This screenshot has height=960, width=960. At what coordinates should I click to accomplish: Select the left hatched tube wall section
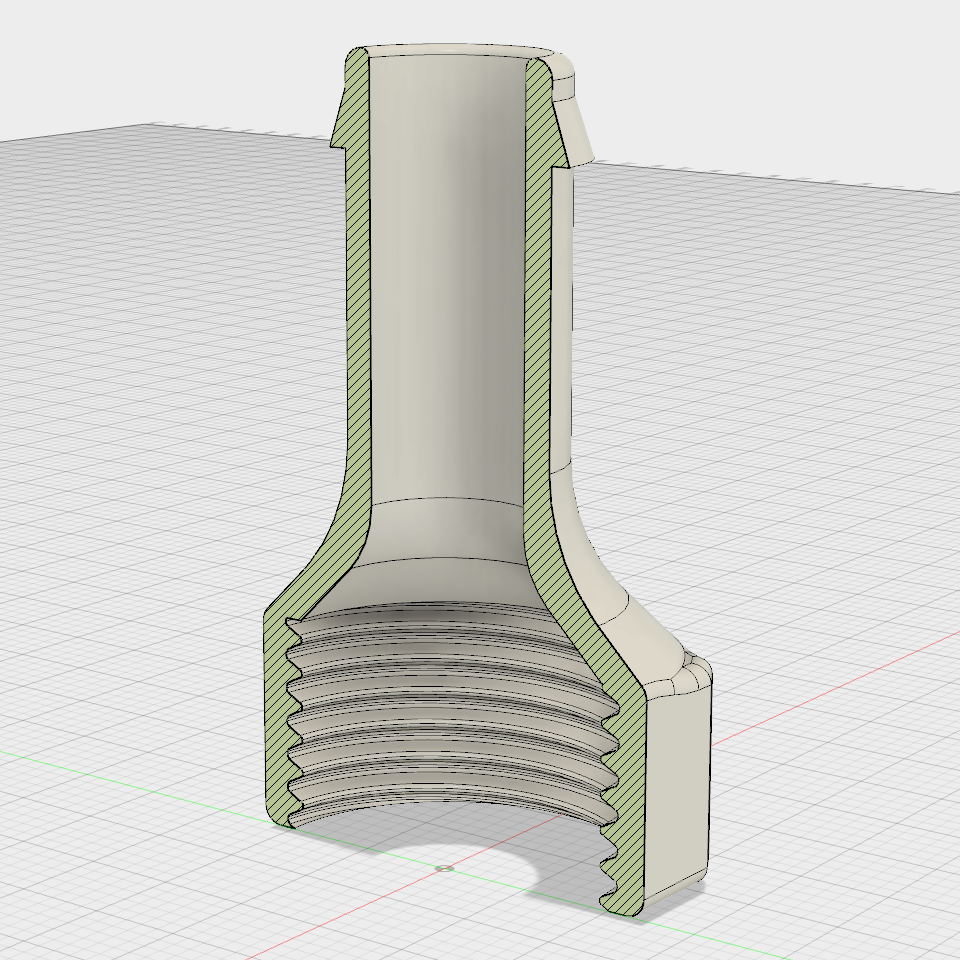tap(353, 300)
